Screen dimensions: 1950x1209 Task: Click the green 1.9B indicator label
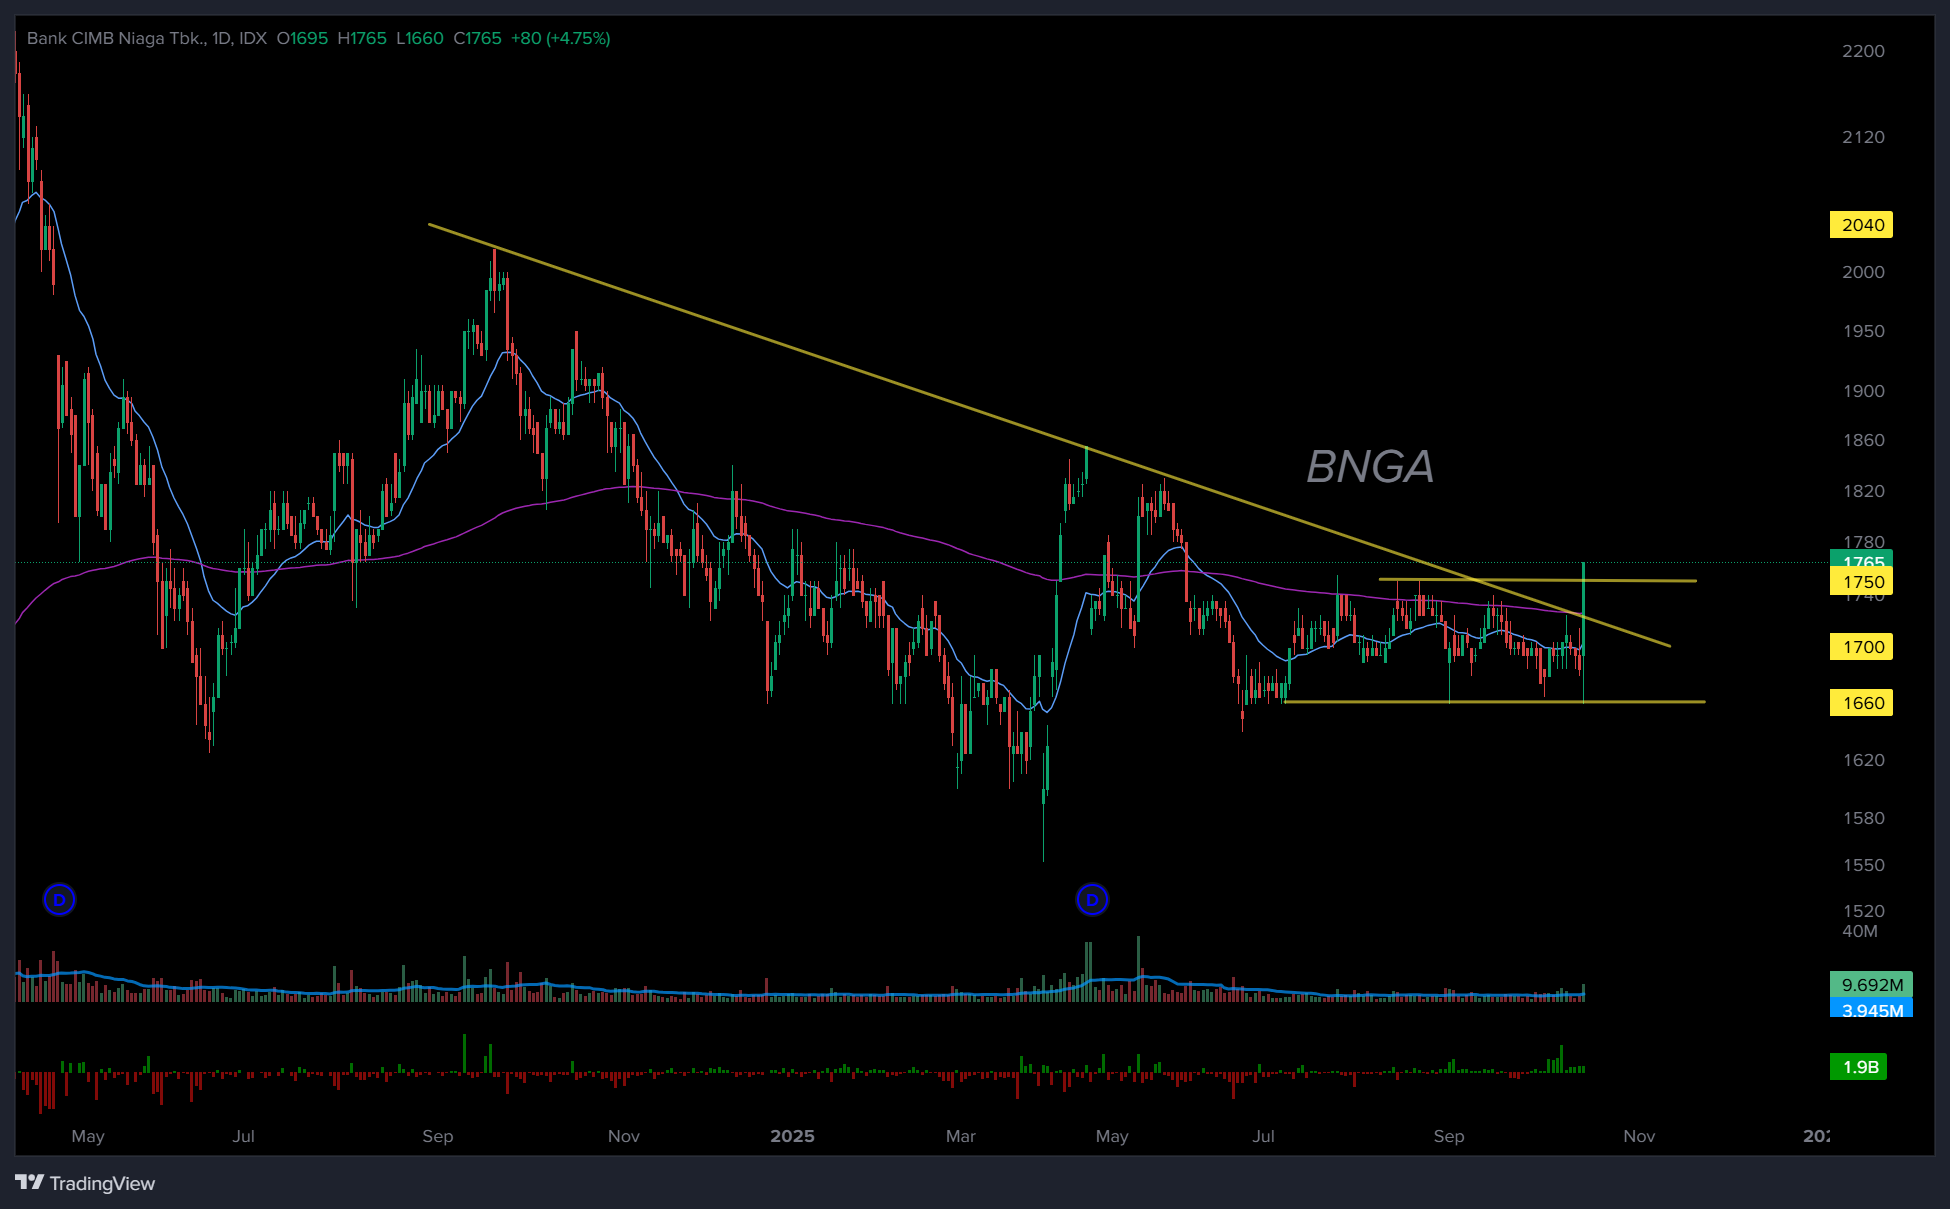point(1859,1067)
